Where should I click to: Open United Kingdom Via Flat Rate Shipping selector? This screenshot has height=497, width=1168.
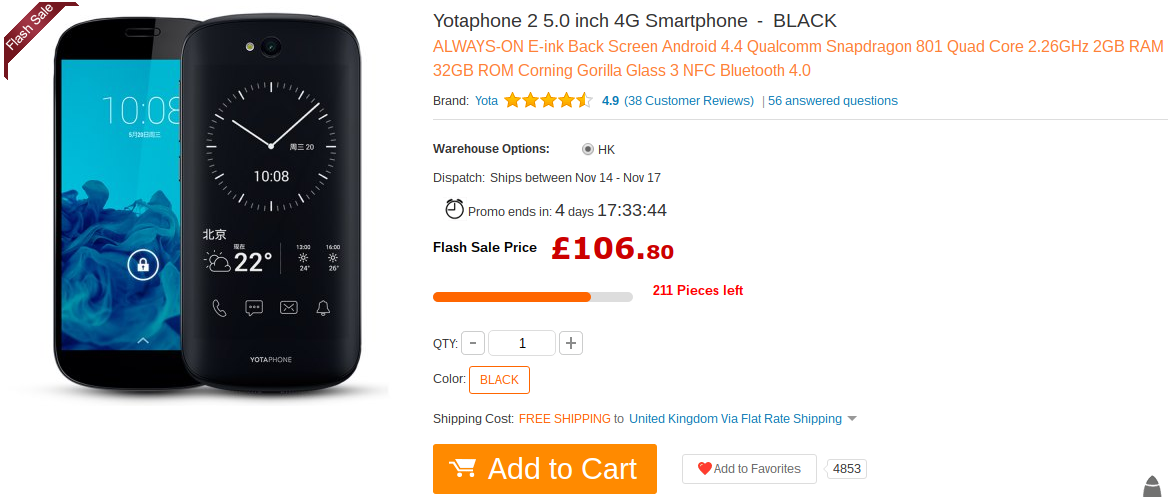(x=735, y=419)
